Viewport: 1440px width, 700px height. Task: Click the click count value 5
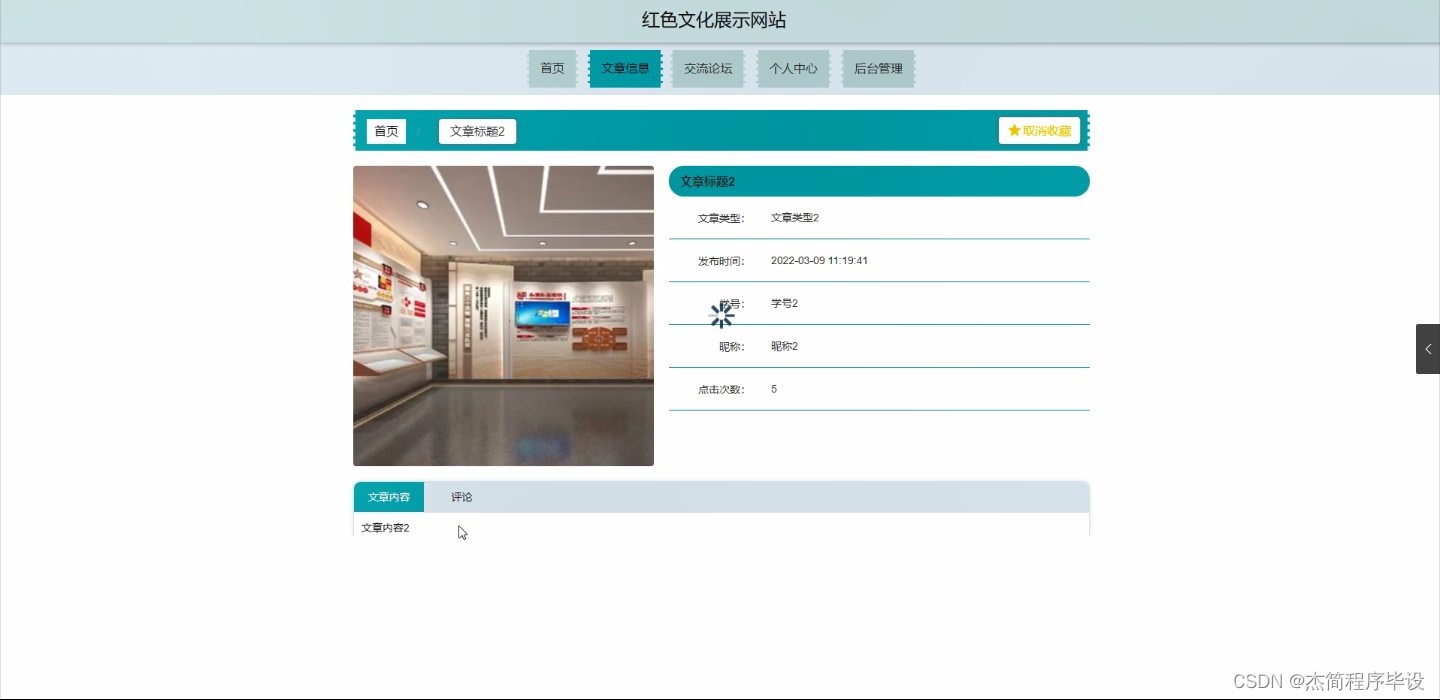773,389
